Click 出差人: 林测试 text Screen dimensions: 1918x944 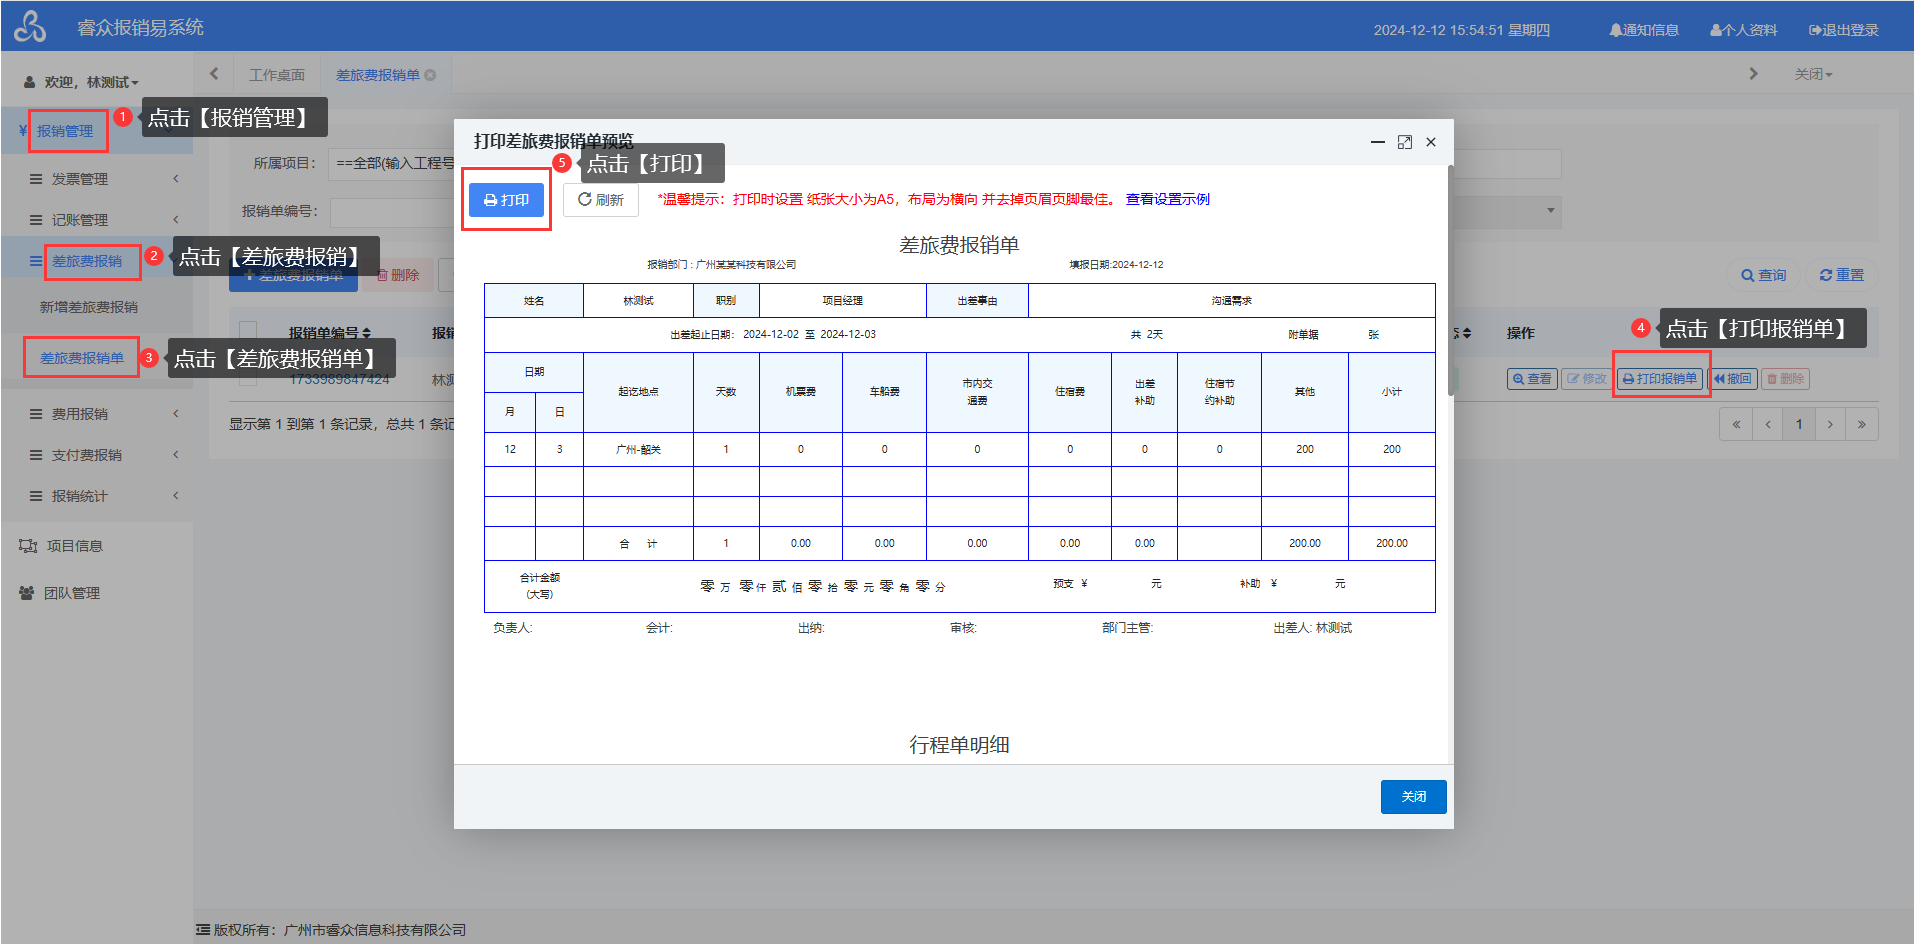[1312, 628]
